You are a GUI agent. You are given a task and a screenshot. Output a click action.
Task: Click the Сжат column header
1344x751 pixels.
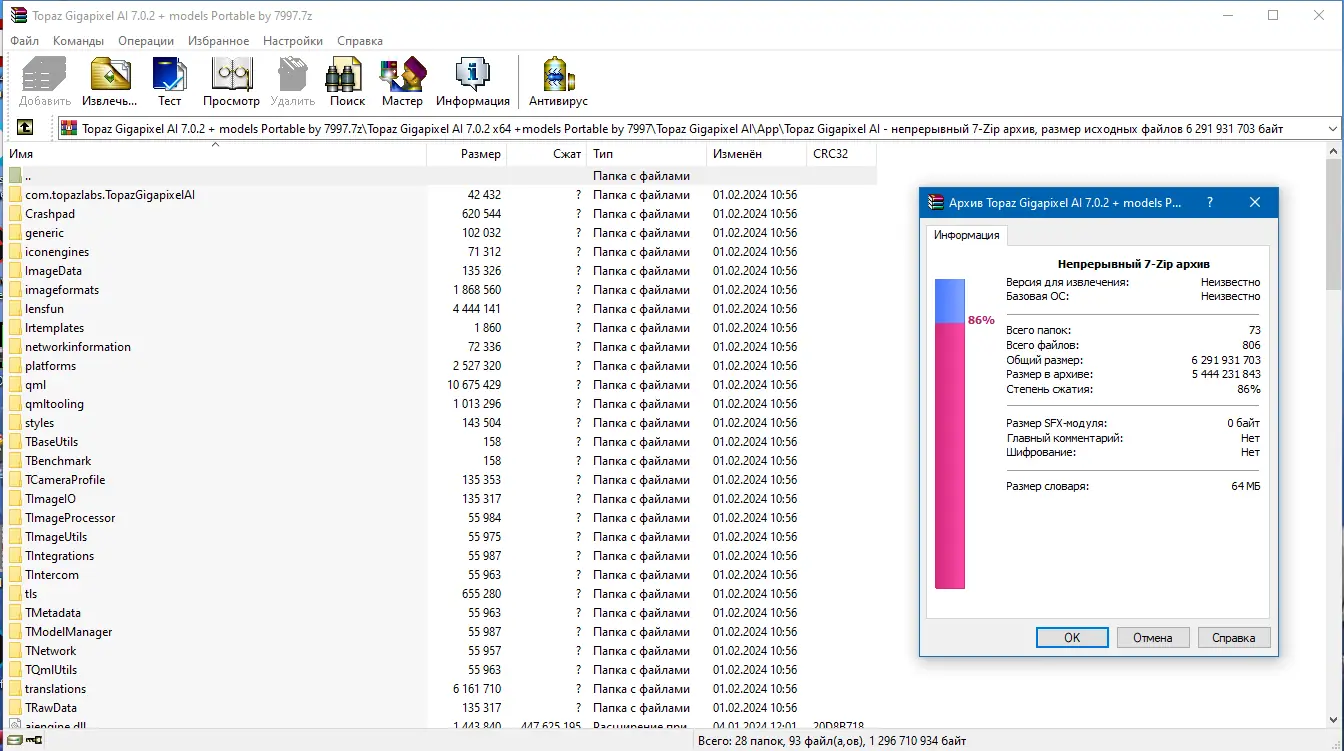click(546, 154)
